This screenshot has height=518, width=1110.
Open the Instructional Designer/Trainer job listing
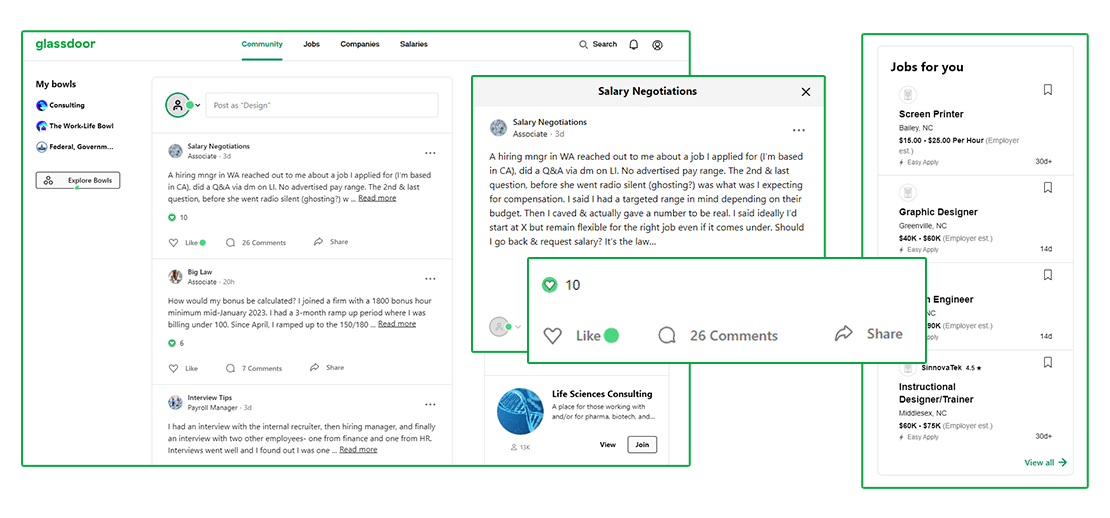pyautogui.click(x=937, y=393)
